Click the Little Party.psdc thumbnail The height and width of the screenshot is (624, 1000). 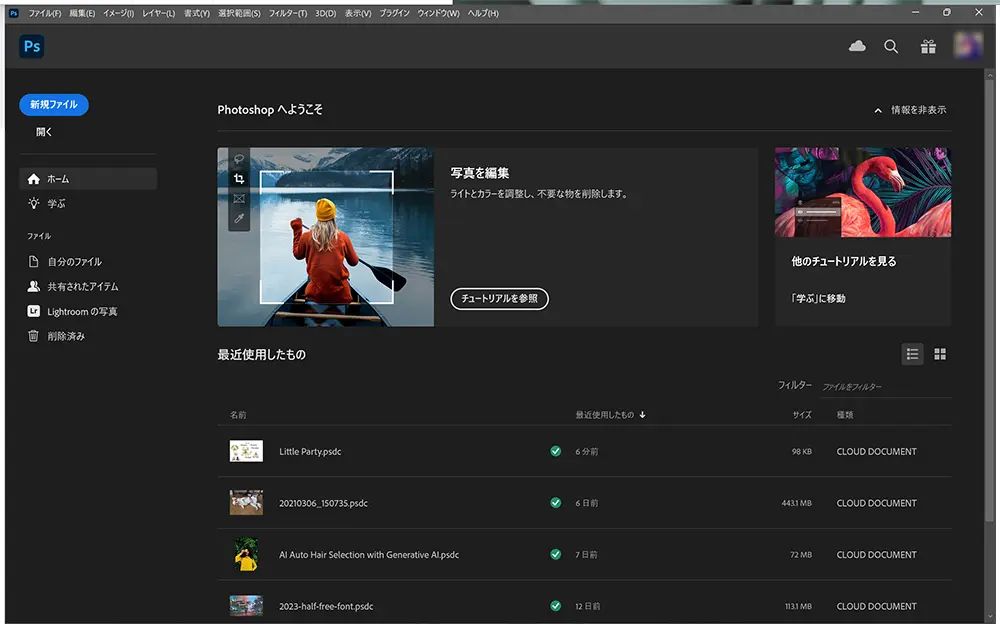pyautogui.click(x=246, y=451)
